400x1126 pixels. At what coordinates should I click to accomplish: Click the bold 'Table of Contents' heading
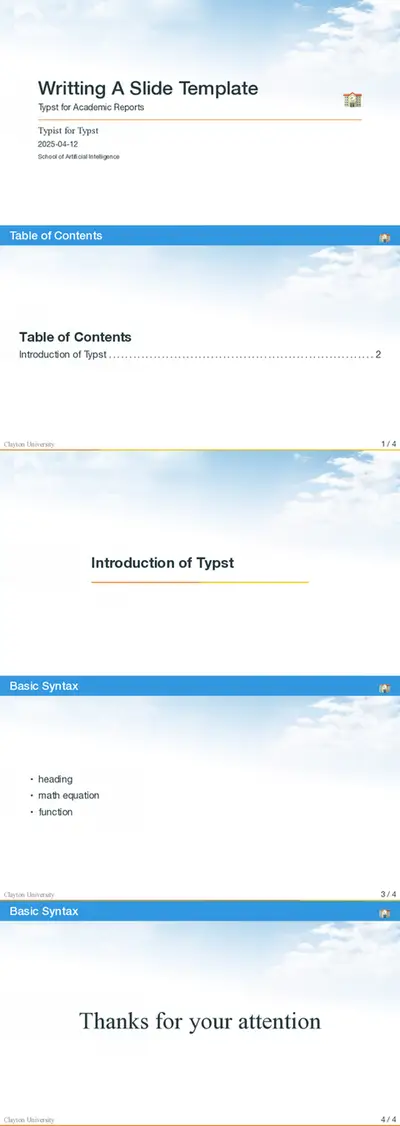click(x=75, y=337)
